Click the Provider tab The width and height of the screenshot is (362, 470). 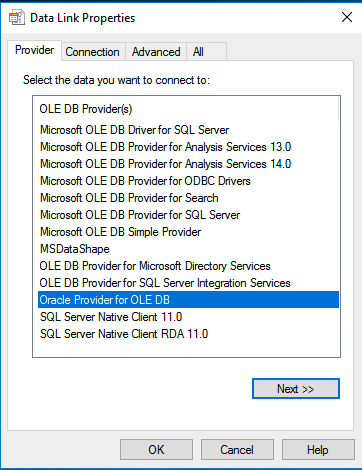tap(34, 50)
